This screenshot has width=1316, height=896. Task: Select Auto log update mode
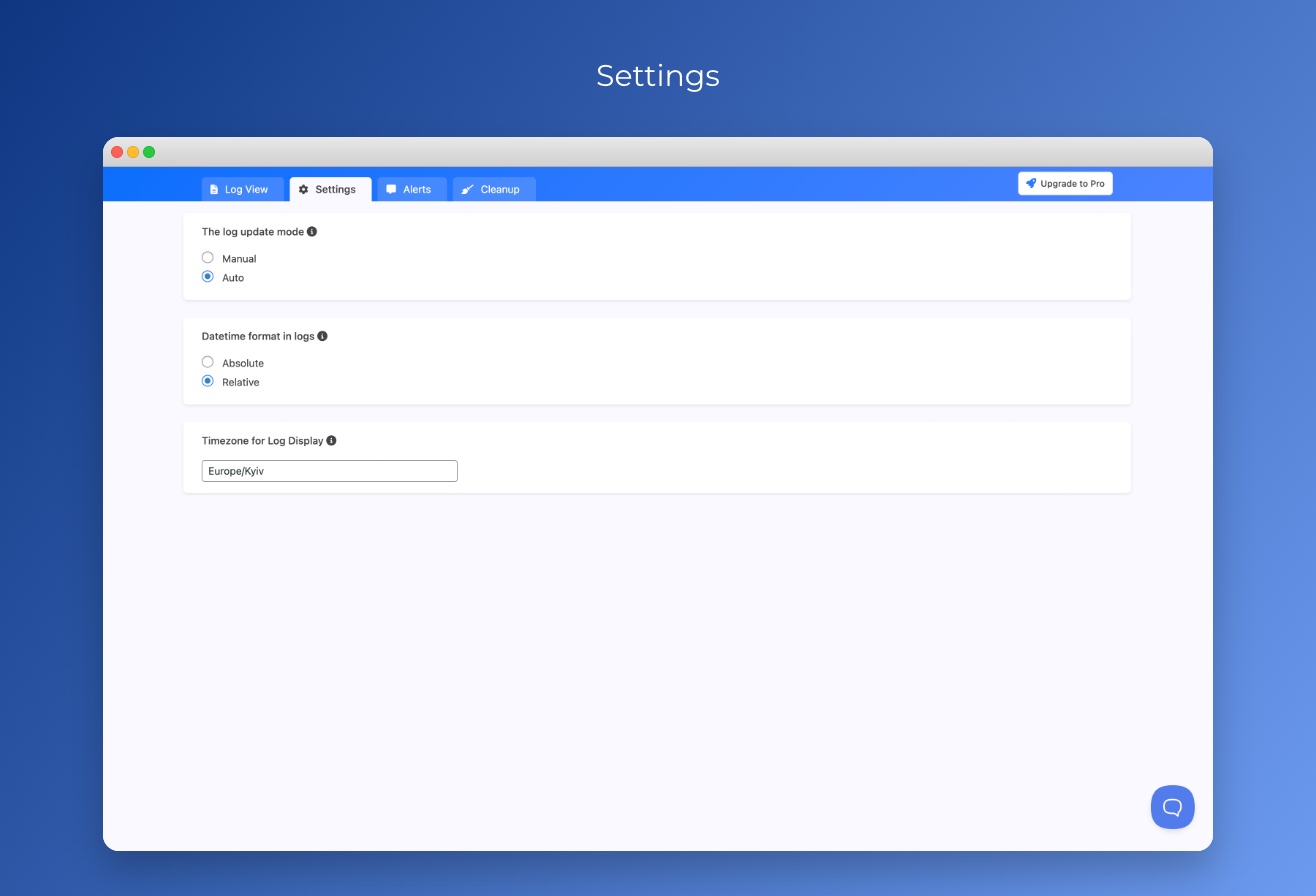[x=208, y=277]
